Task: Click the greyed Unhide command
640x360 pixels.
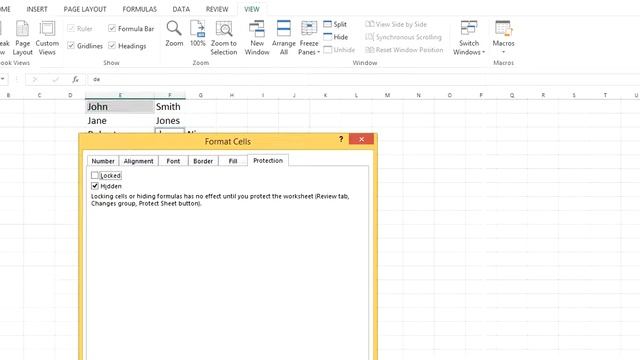Action: coord(339,50)
